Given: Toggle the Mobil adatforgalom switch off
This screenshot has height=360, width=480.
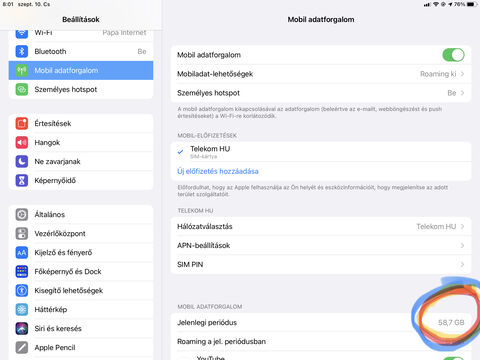Looking at the screenshot, I should [453, 55].
